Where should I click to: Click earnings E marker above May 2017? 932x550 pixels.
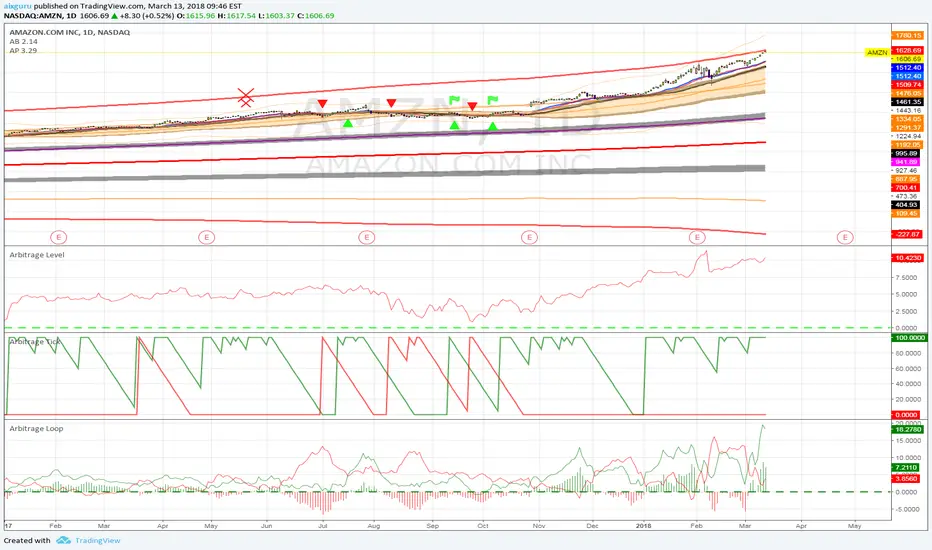(206, 237)
